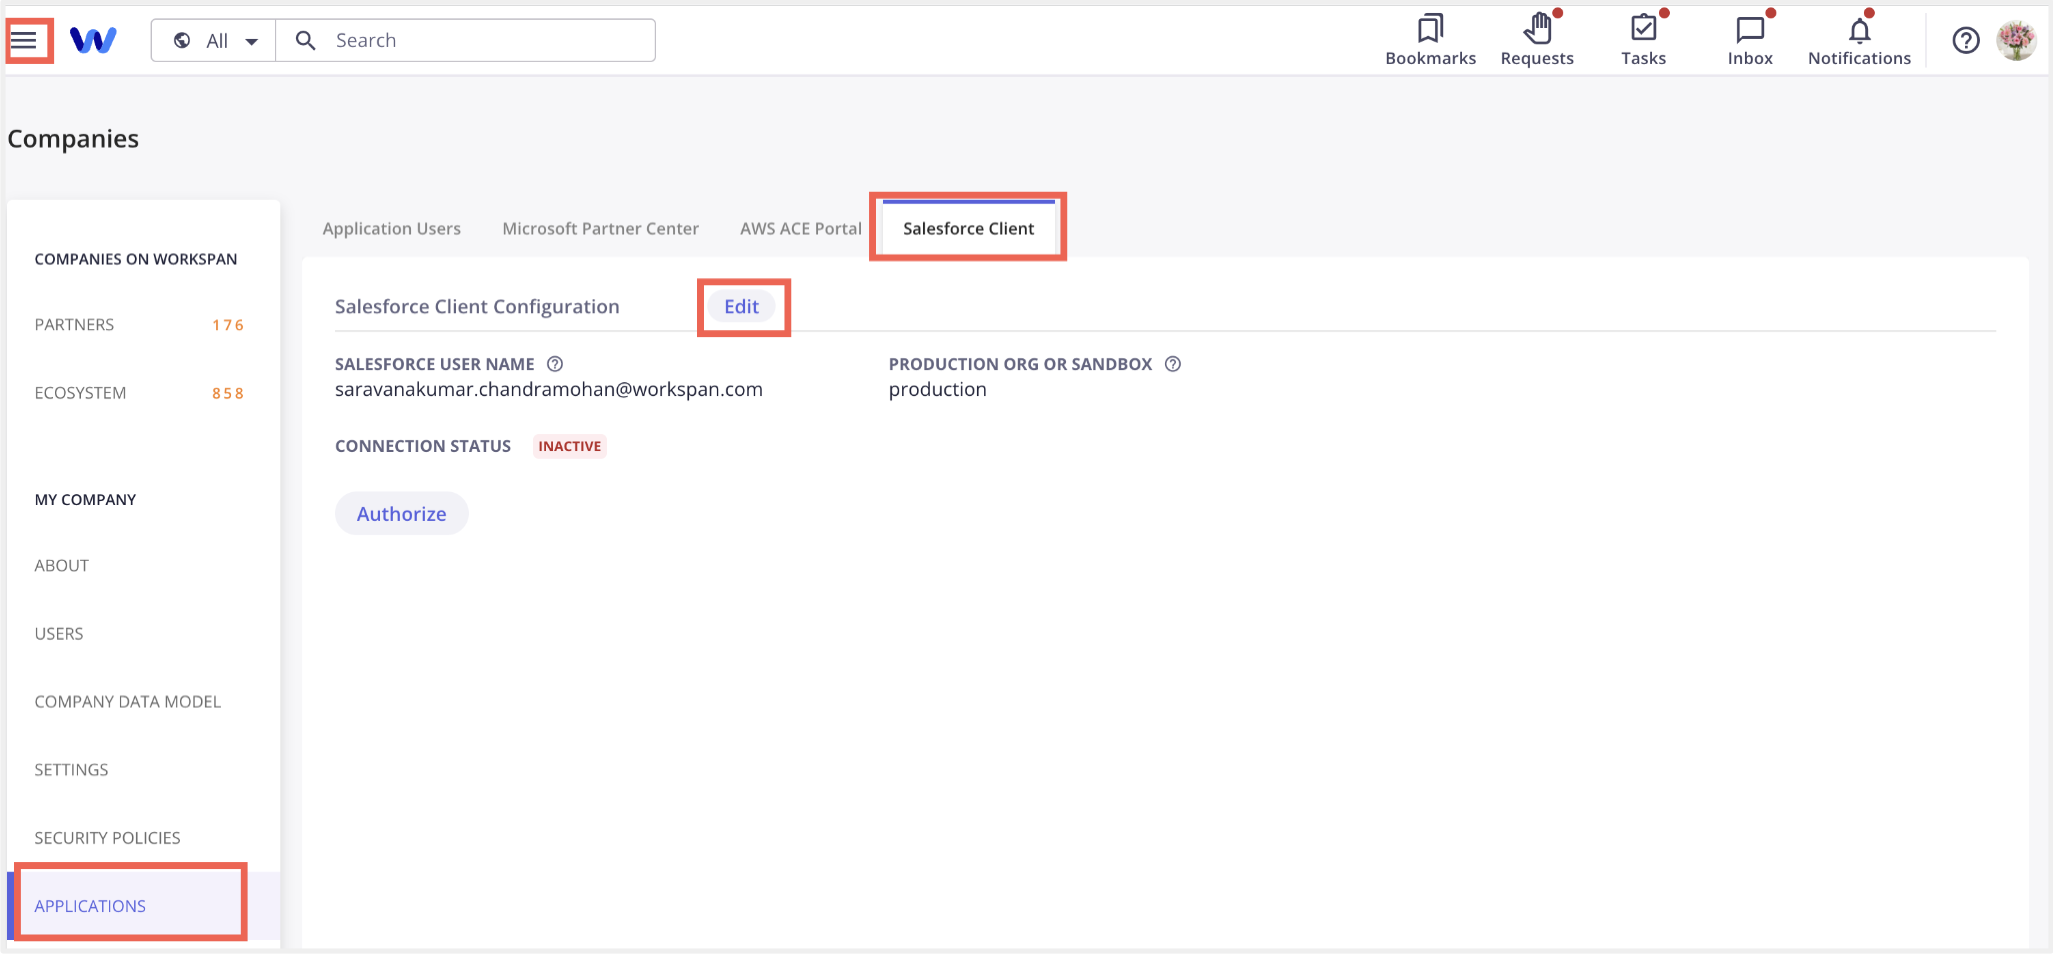The height and width of the screenshot is (954, 2053).
Task: Switch to AWS ACE Portal tab
Action: [x=800, y=229]
